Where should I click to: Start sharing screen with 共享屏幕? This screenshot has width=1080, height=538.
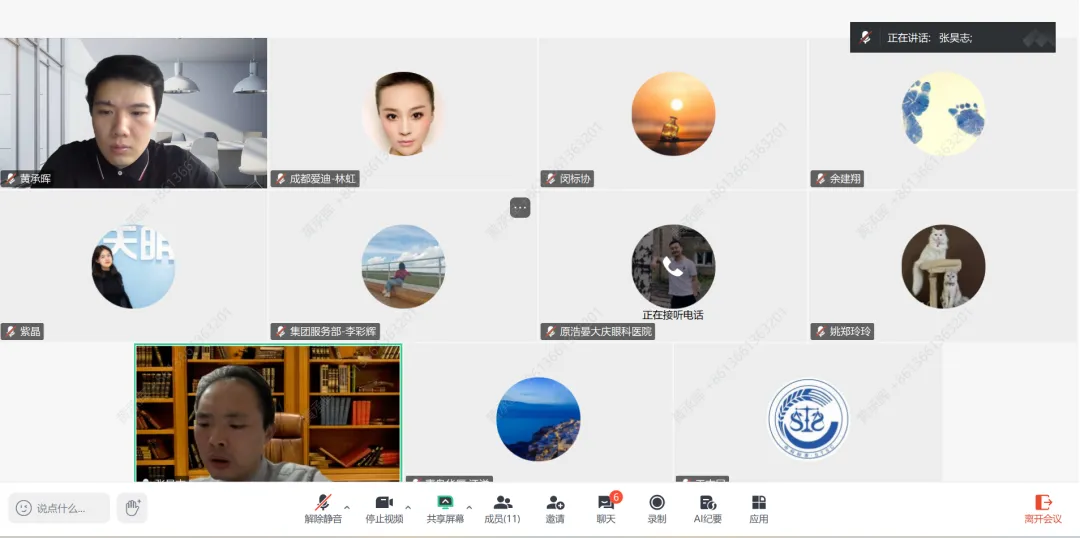(445, 508)
